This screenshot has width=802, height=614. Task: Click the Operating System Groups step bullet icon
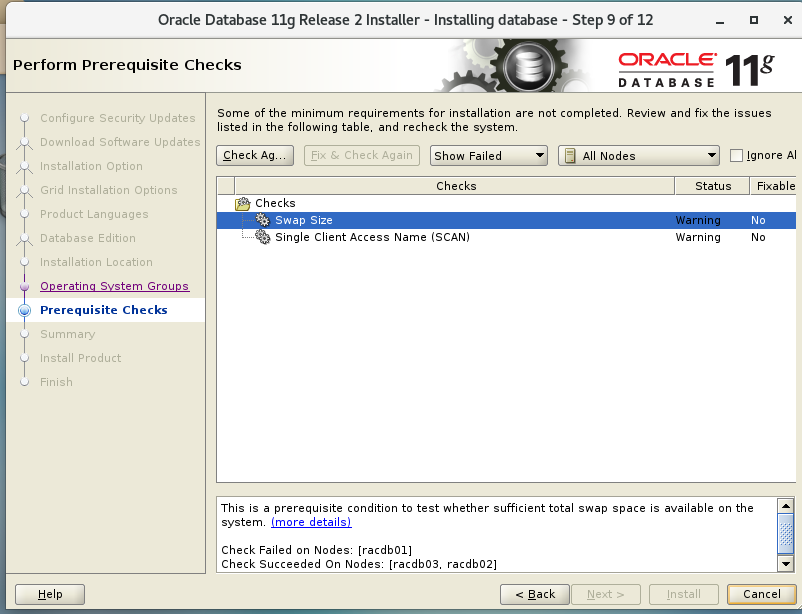point(23,286)
